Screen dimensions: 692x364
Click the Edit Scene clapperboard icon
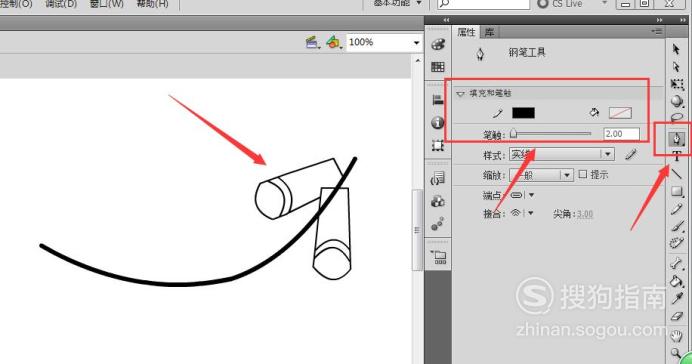tap(312, 43)
